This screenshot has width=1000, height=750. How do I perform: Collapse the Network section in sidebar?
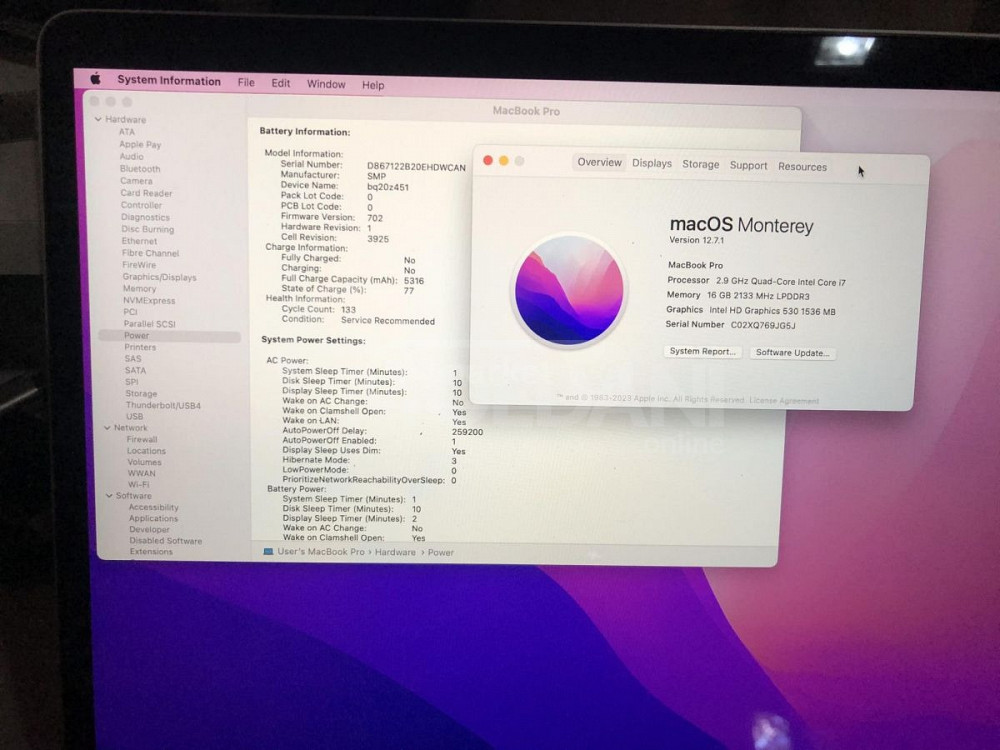tap(104, 428)
